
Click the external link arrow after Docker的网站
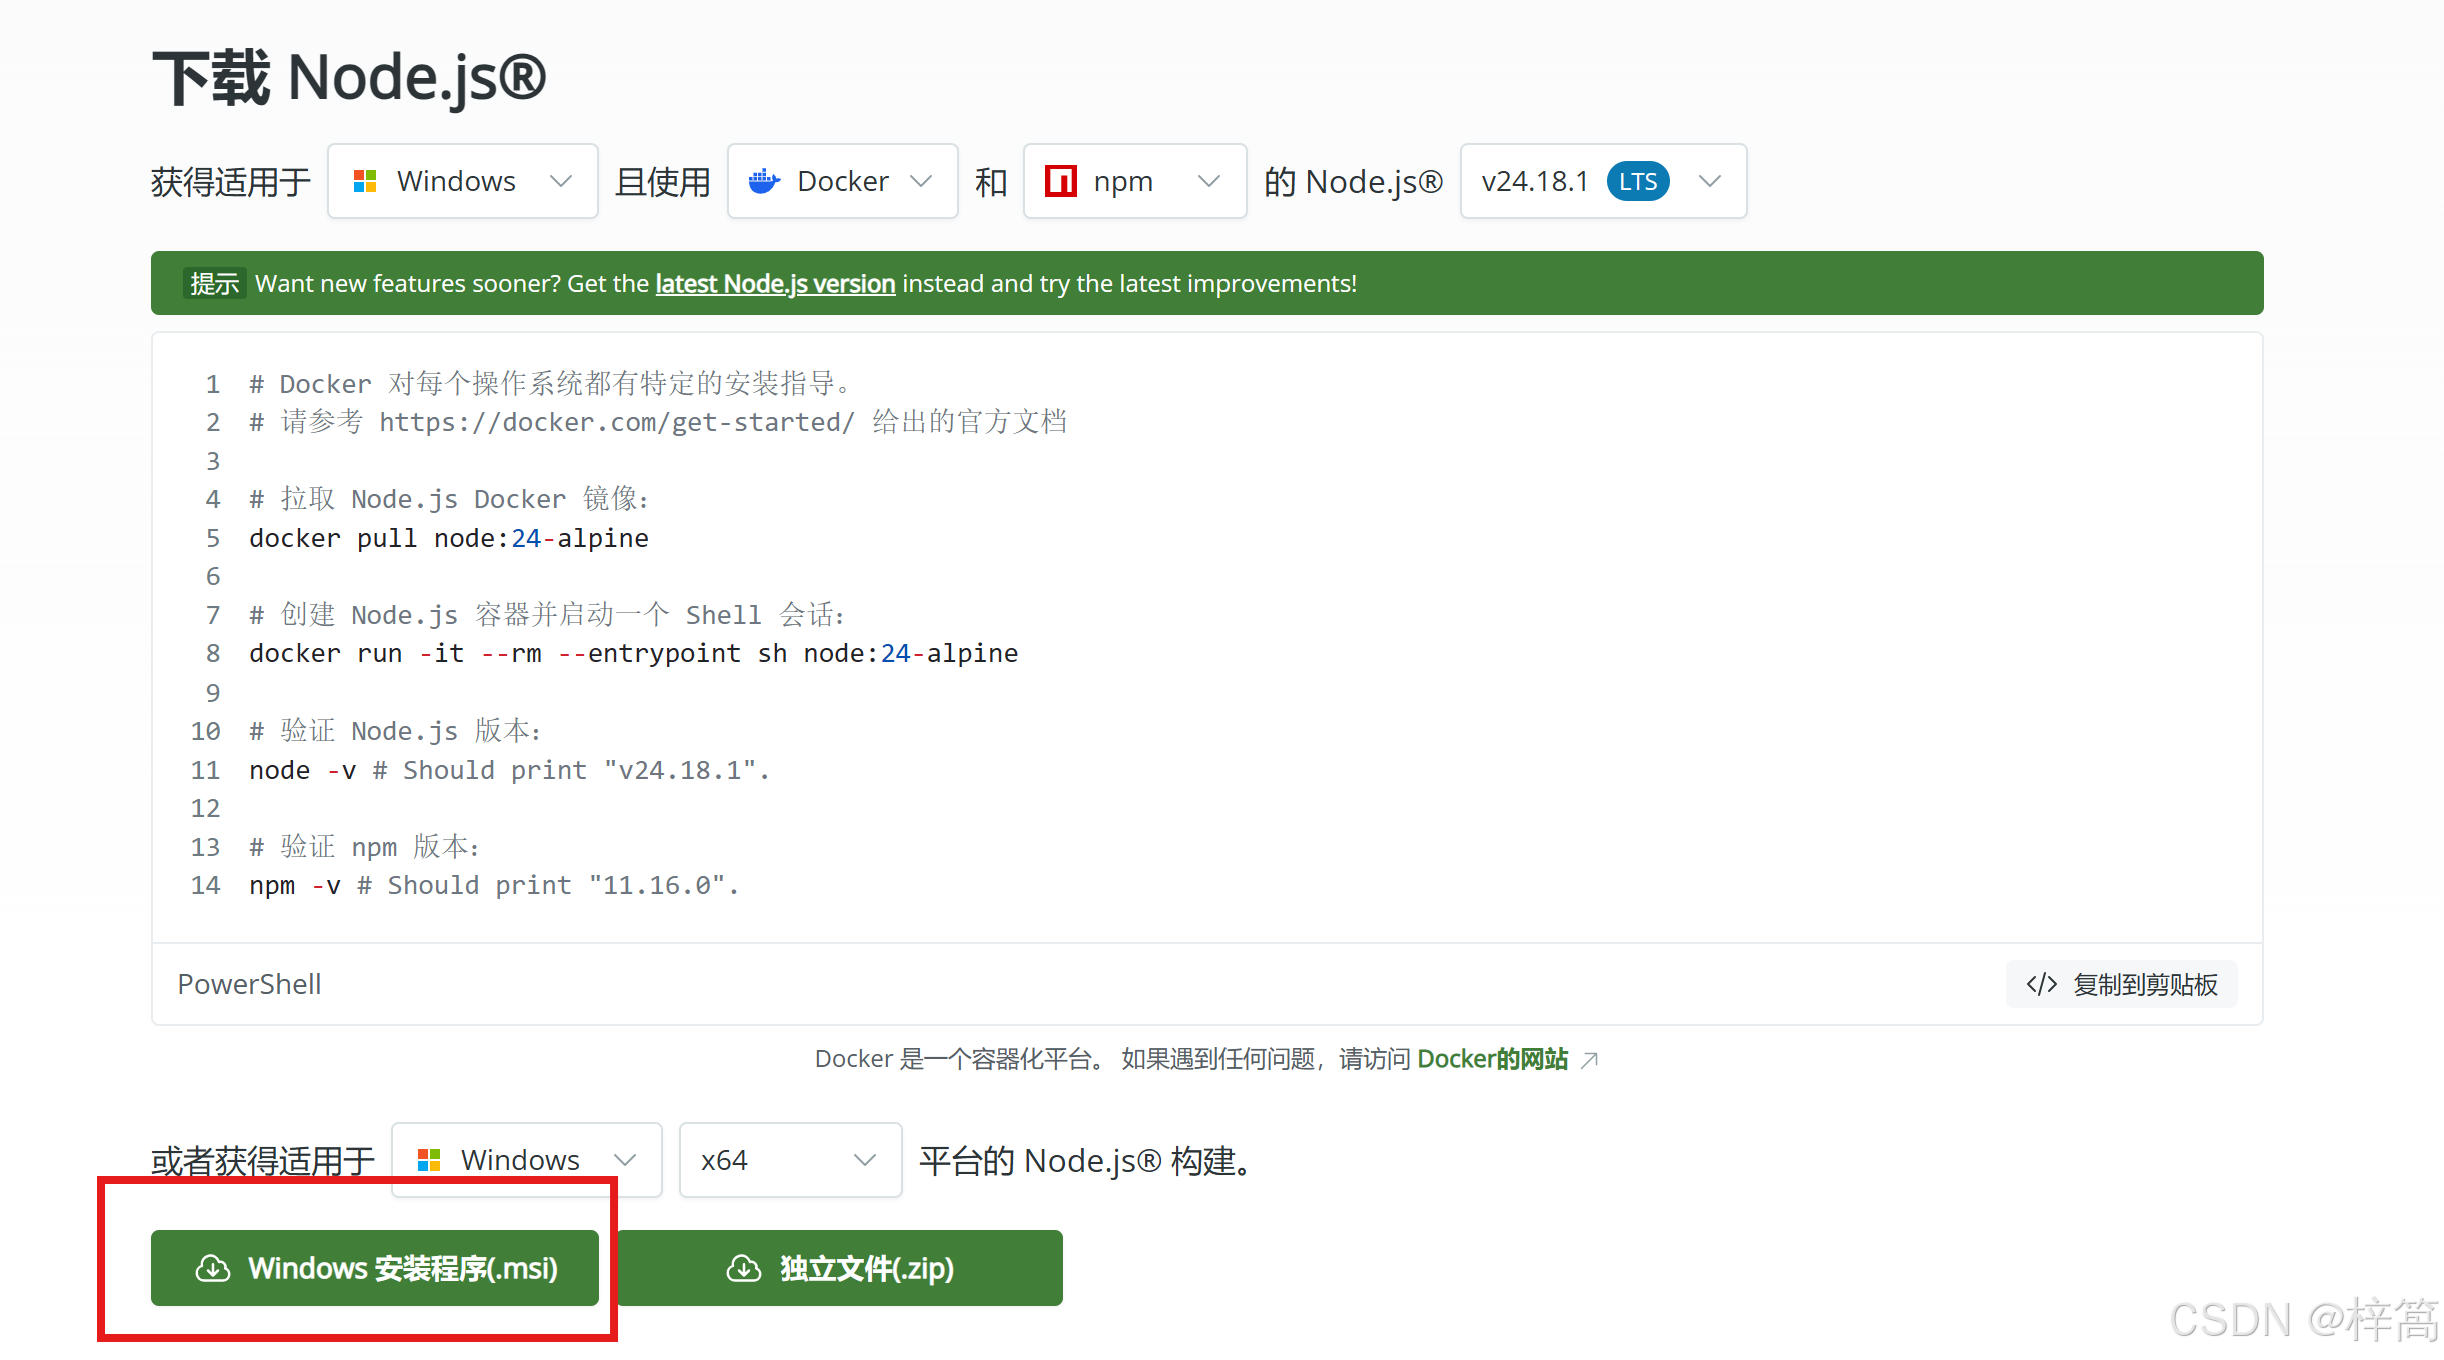pos(1590,1060)
